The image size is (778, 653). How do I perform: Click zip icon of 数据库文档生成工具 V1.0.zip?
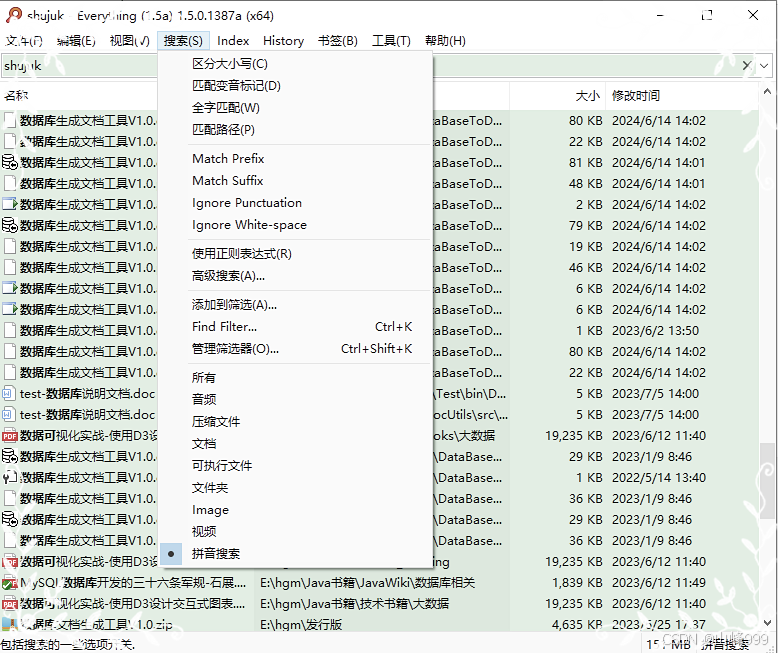tap(10, 624)
